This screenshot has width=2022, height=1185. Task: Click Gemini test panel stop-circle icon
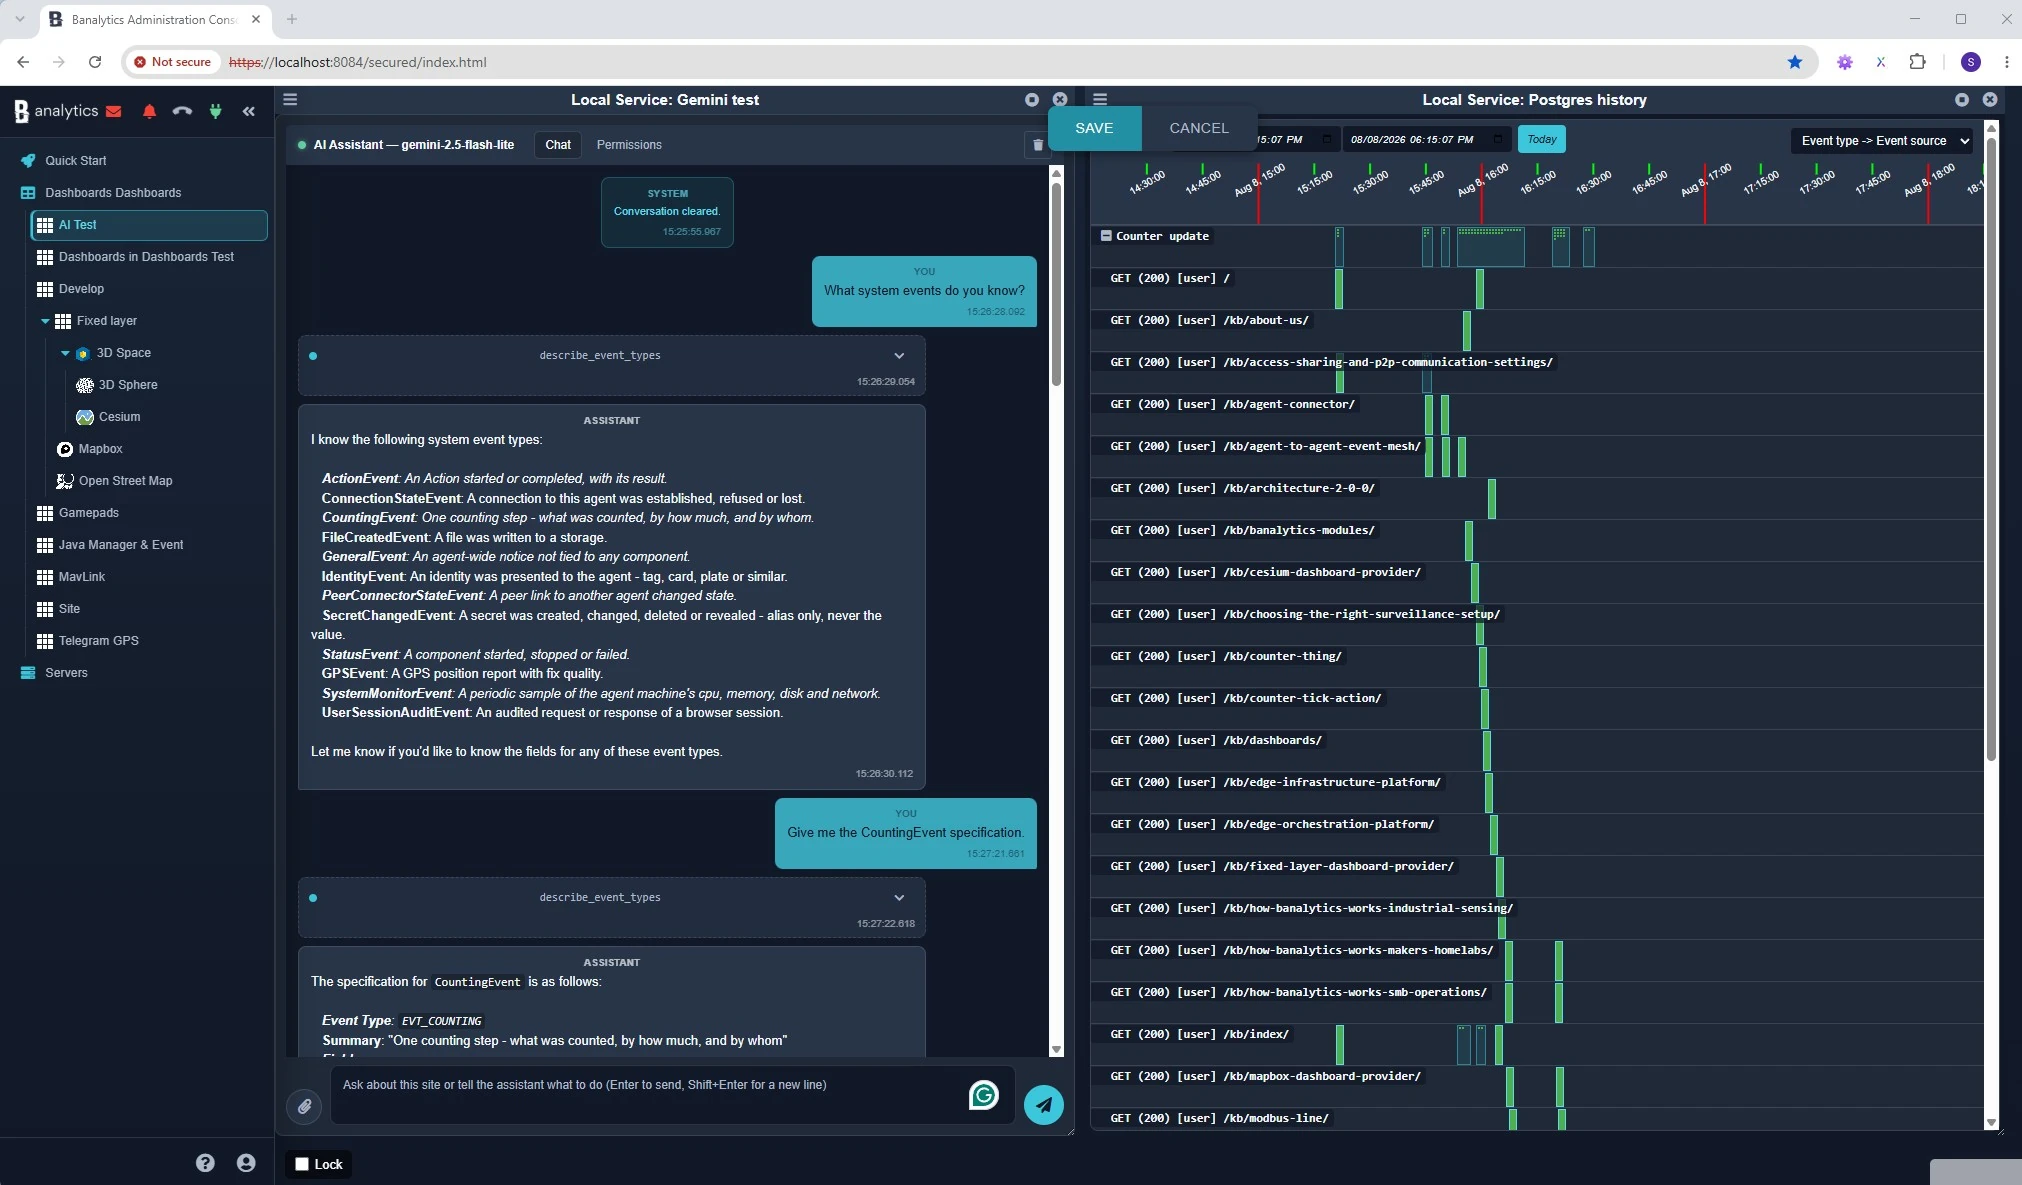pos(1032,99)
